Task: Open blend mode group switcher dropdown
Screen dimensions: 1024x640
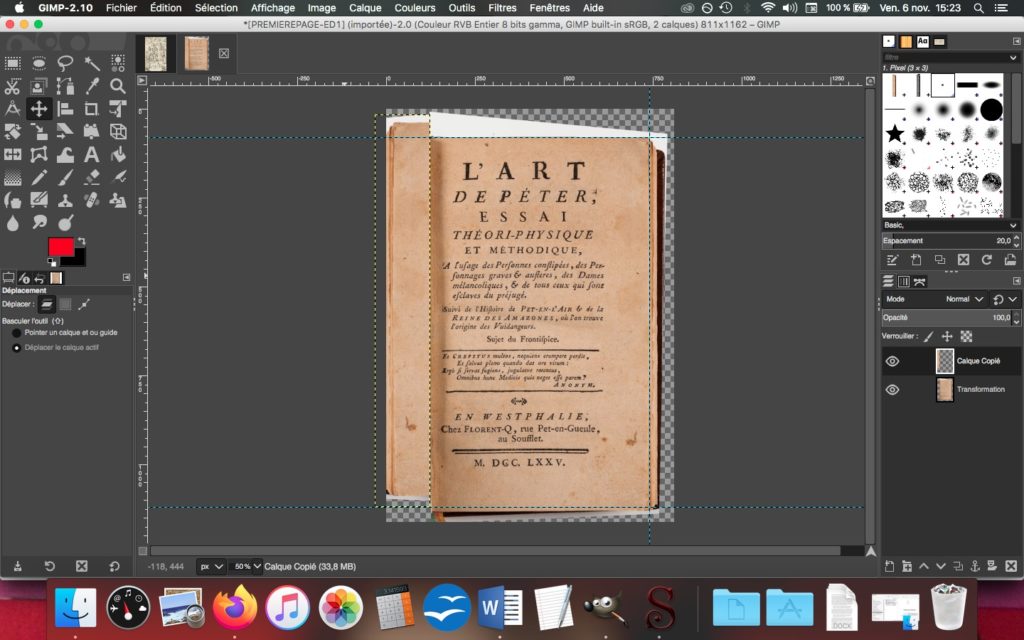Action: pos(1004,299)
